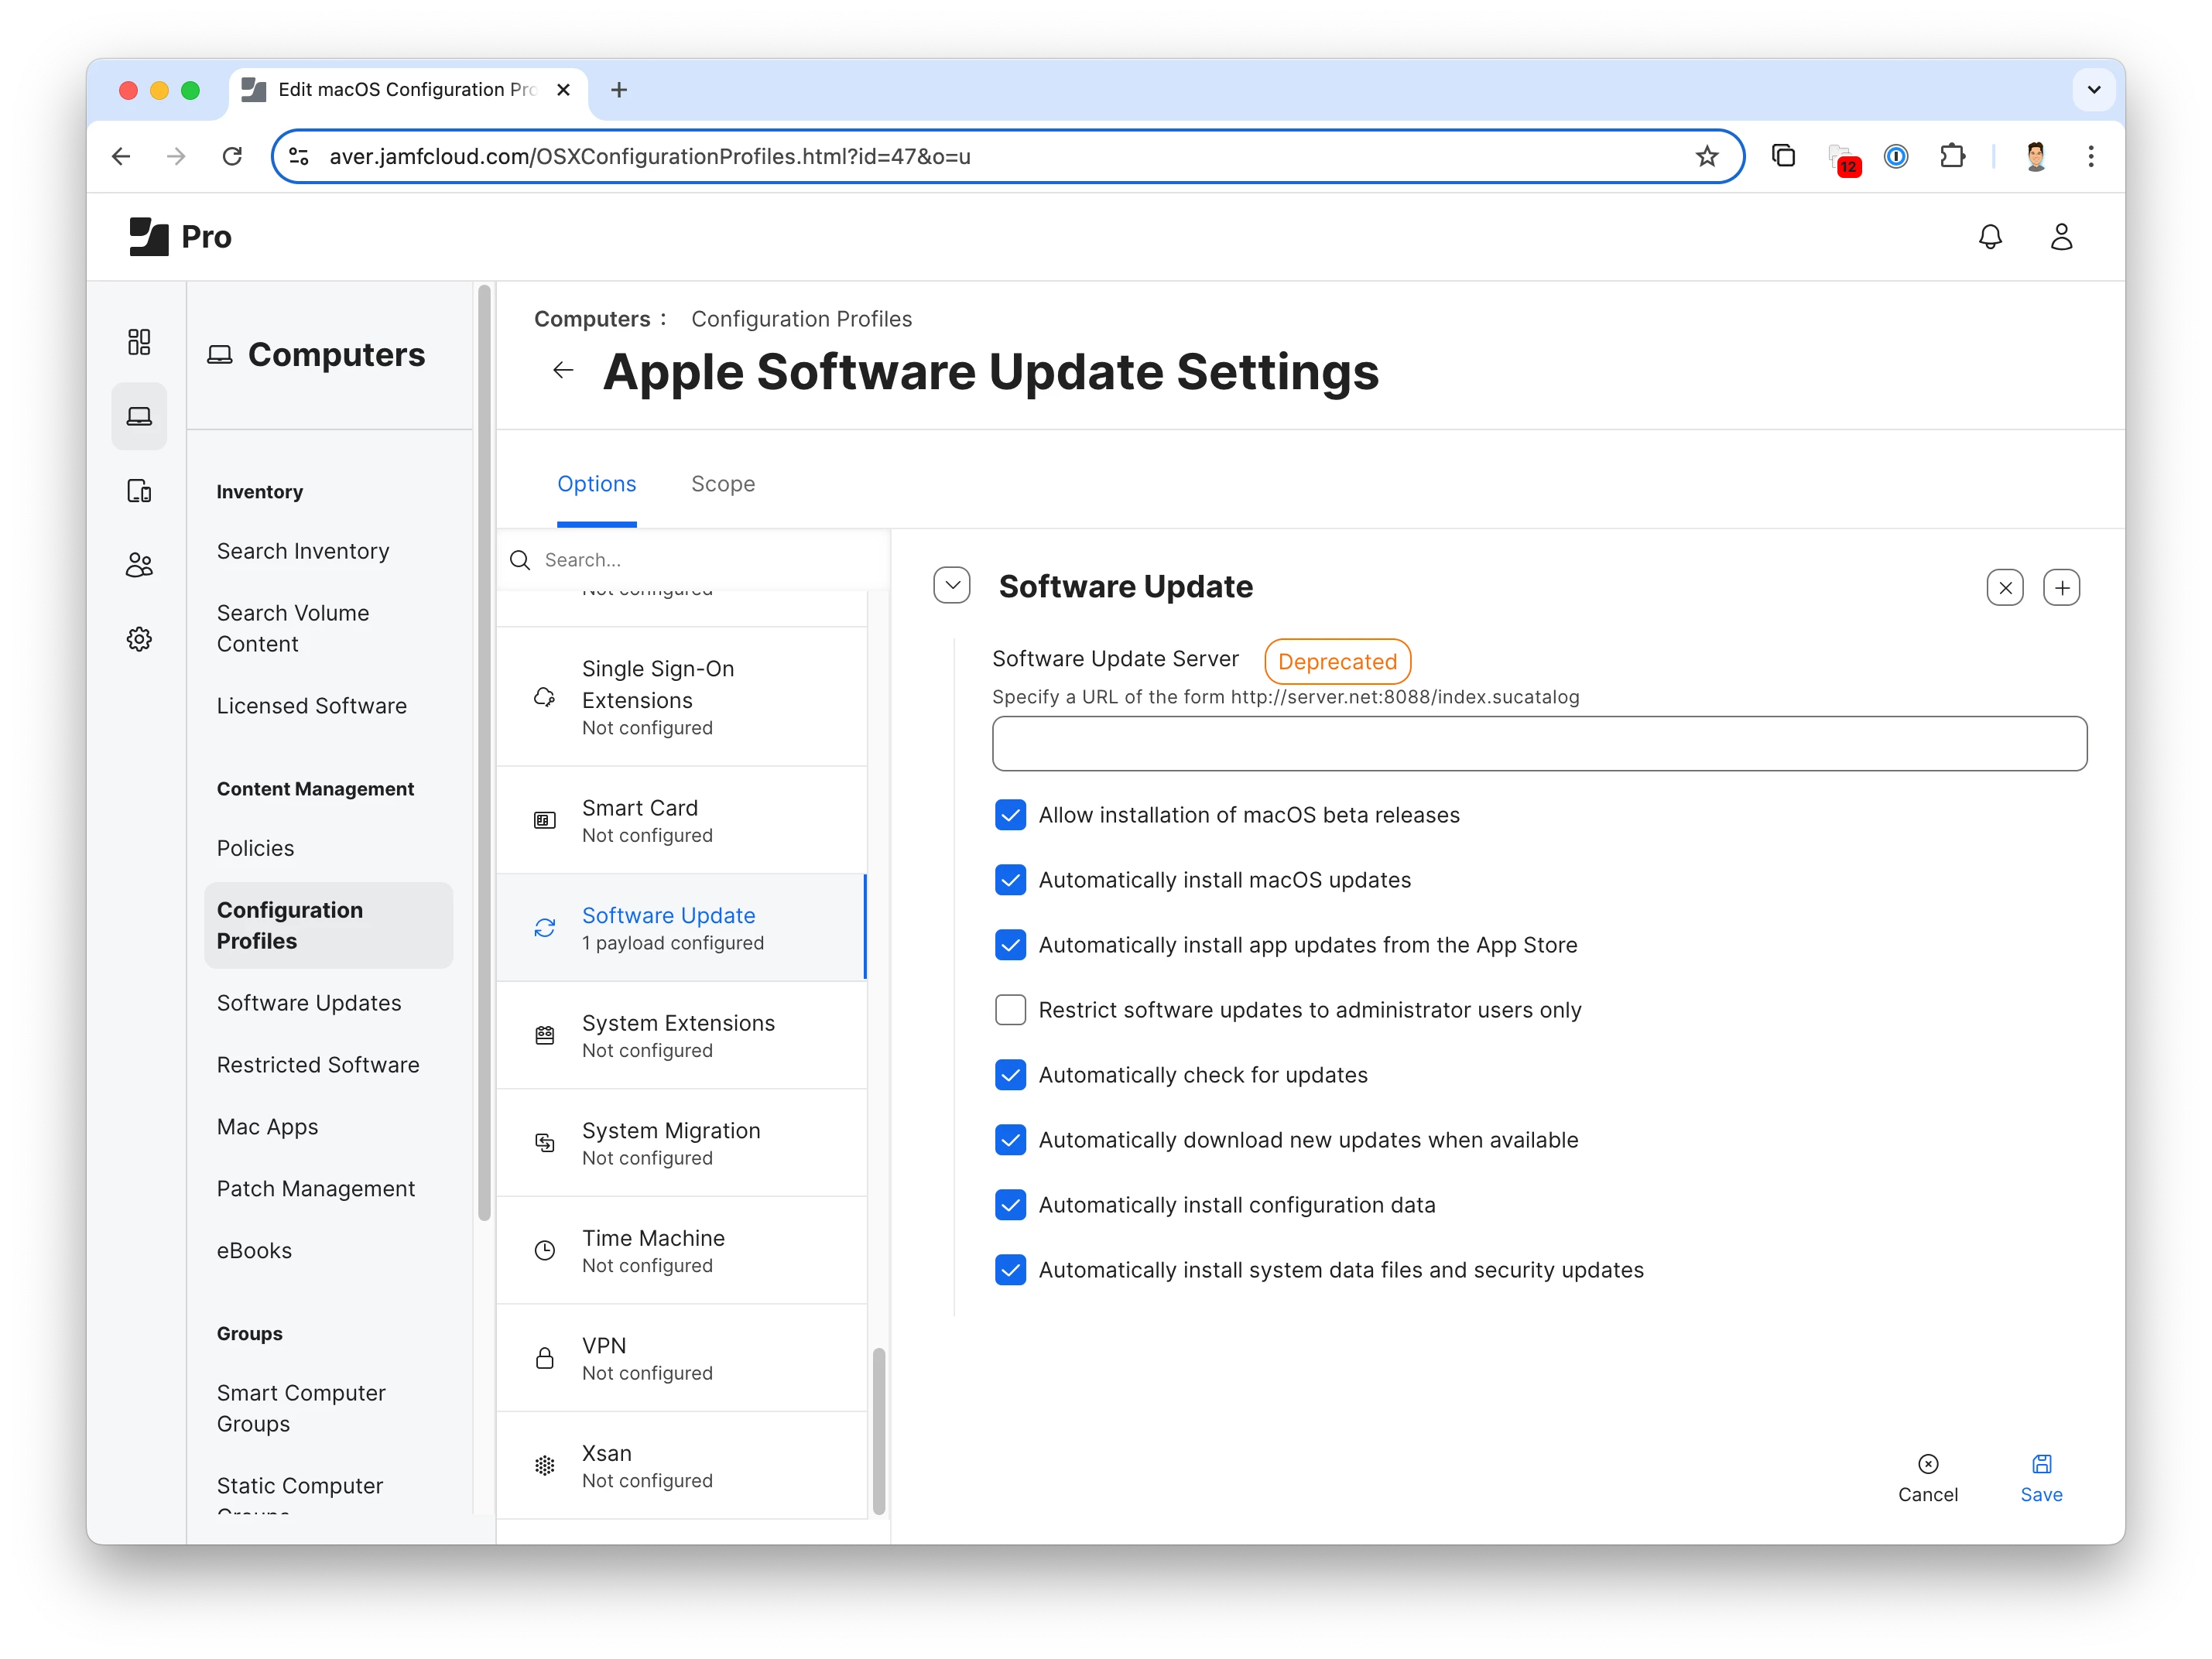Viewport: 2212px width, 1659px height.
Task: Toggle Automatically install configuration data
Action: coord(1010,1205)
